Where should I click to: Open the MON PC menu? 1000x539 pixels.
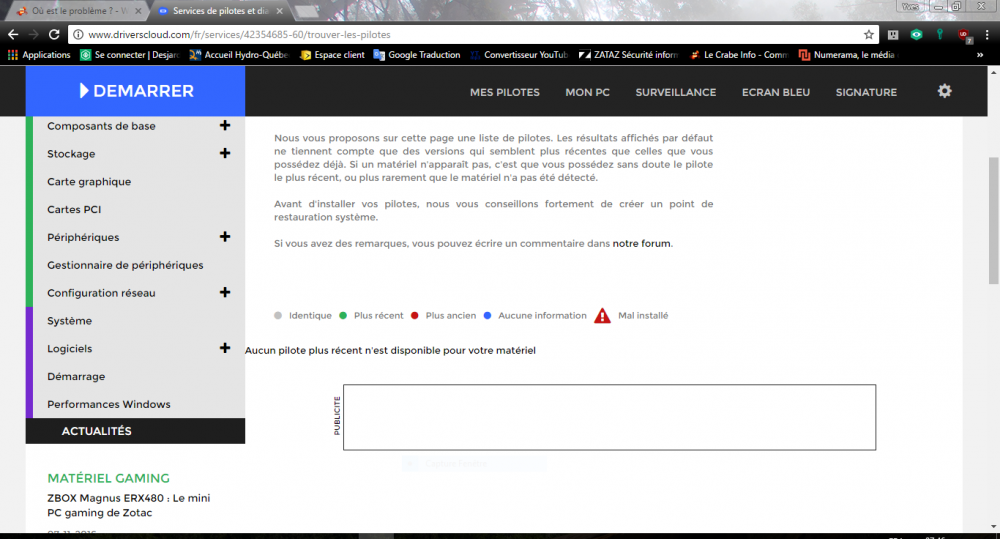(587, 92)
